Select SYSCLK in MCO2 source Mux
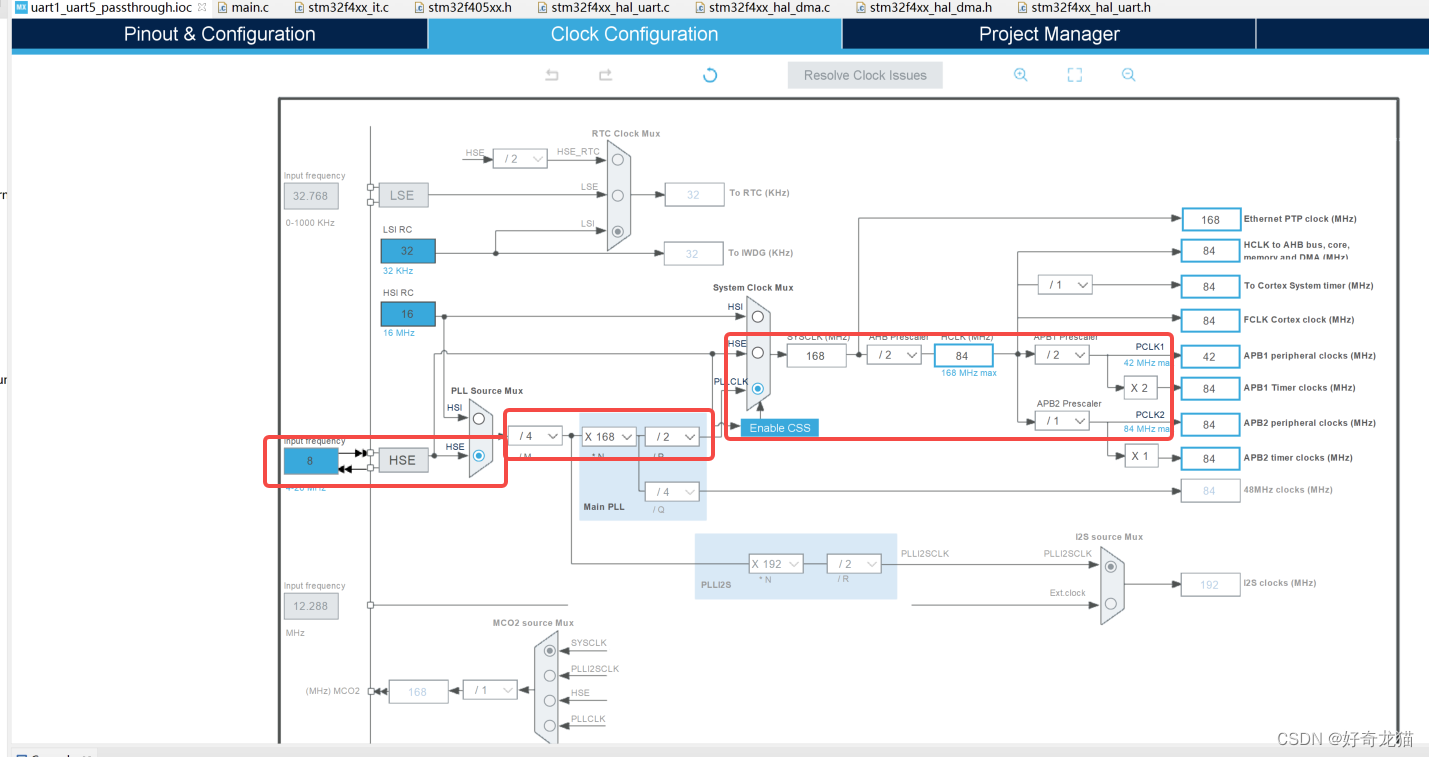 pos(549,651)
